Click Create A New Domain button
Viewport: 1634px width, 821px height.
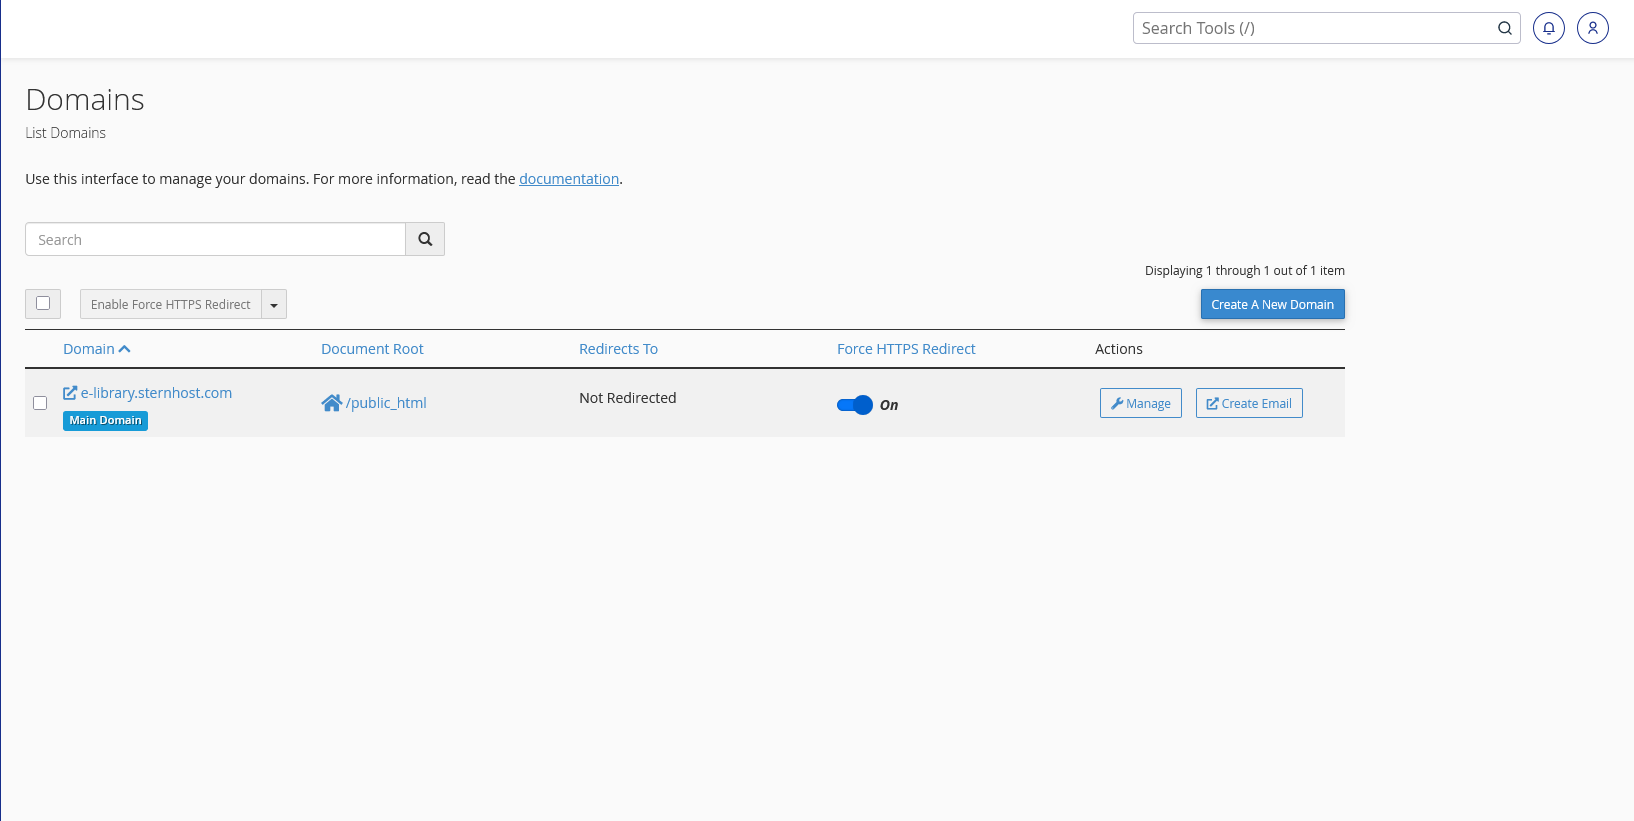pos(1272,304)
